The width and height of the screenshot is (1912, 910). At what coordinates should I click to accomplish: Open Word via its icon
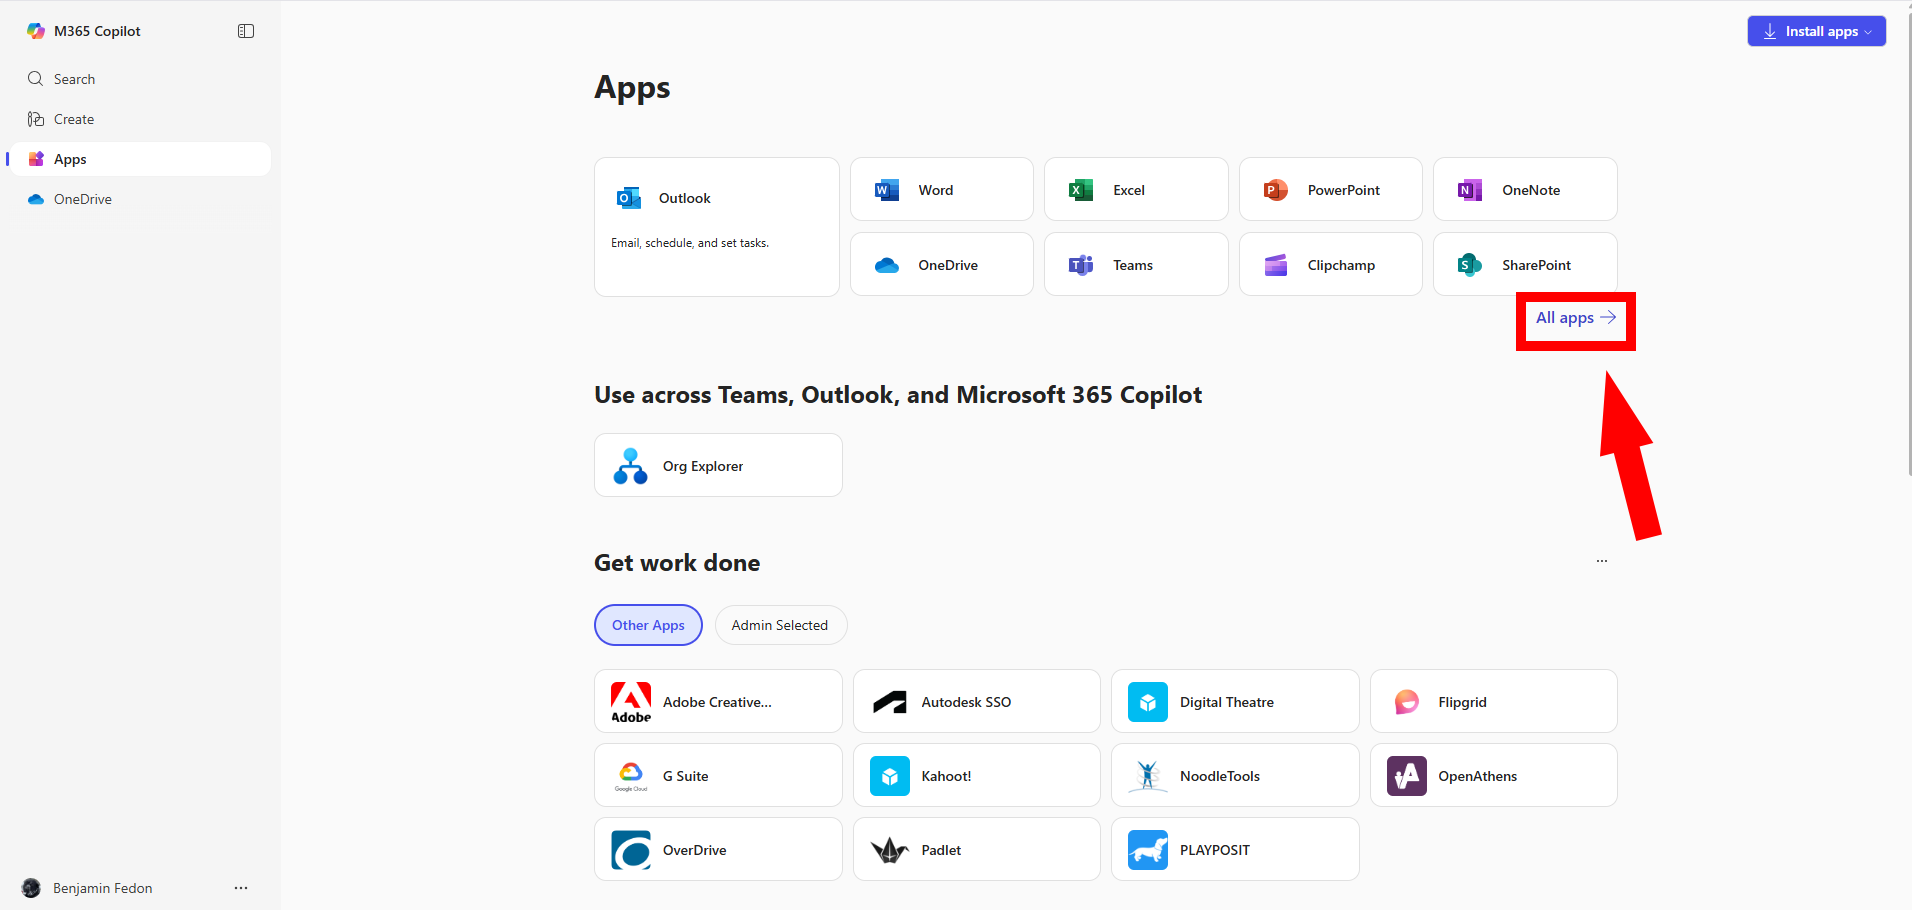tap(887, 190)
